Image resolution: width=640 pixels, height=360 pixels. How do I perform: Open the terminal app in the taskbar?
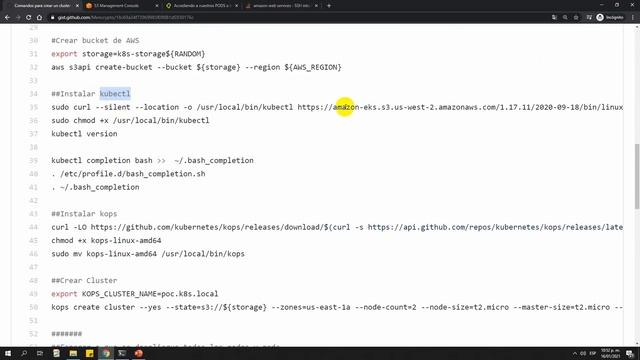122,353
